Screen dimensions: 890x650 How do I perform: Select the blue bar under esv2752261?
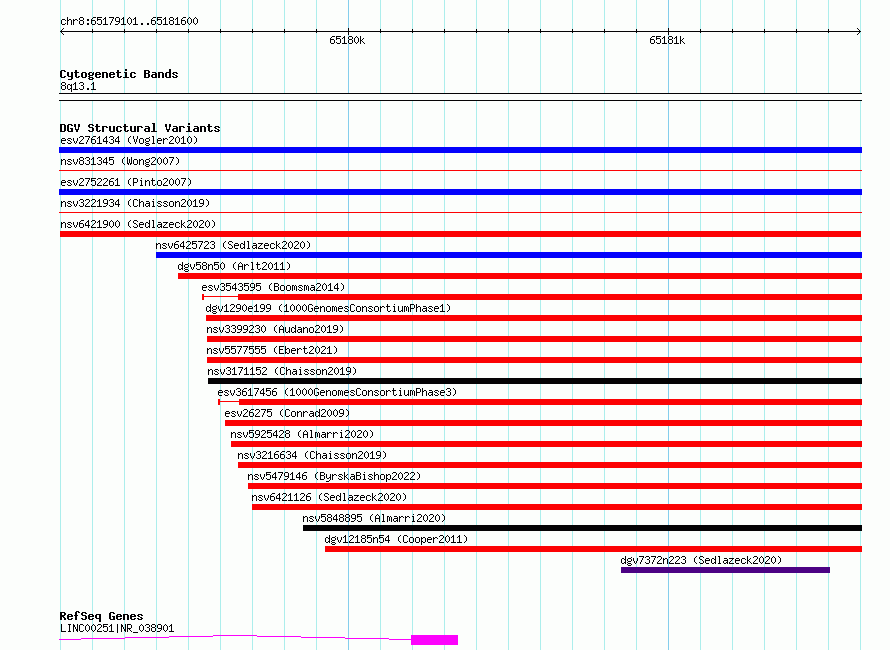pyautogui.click(x=460, y=192)
